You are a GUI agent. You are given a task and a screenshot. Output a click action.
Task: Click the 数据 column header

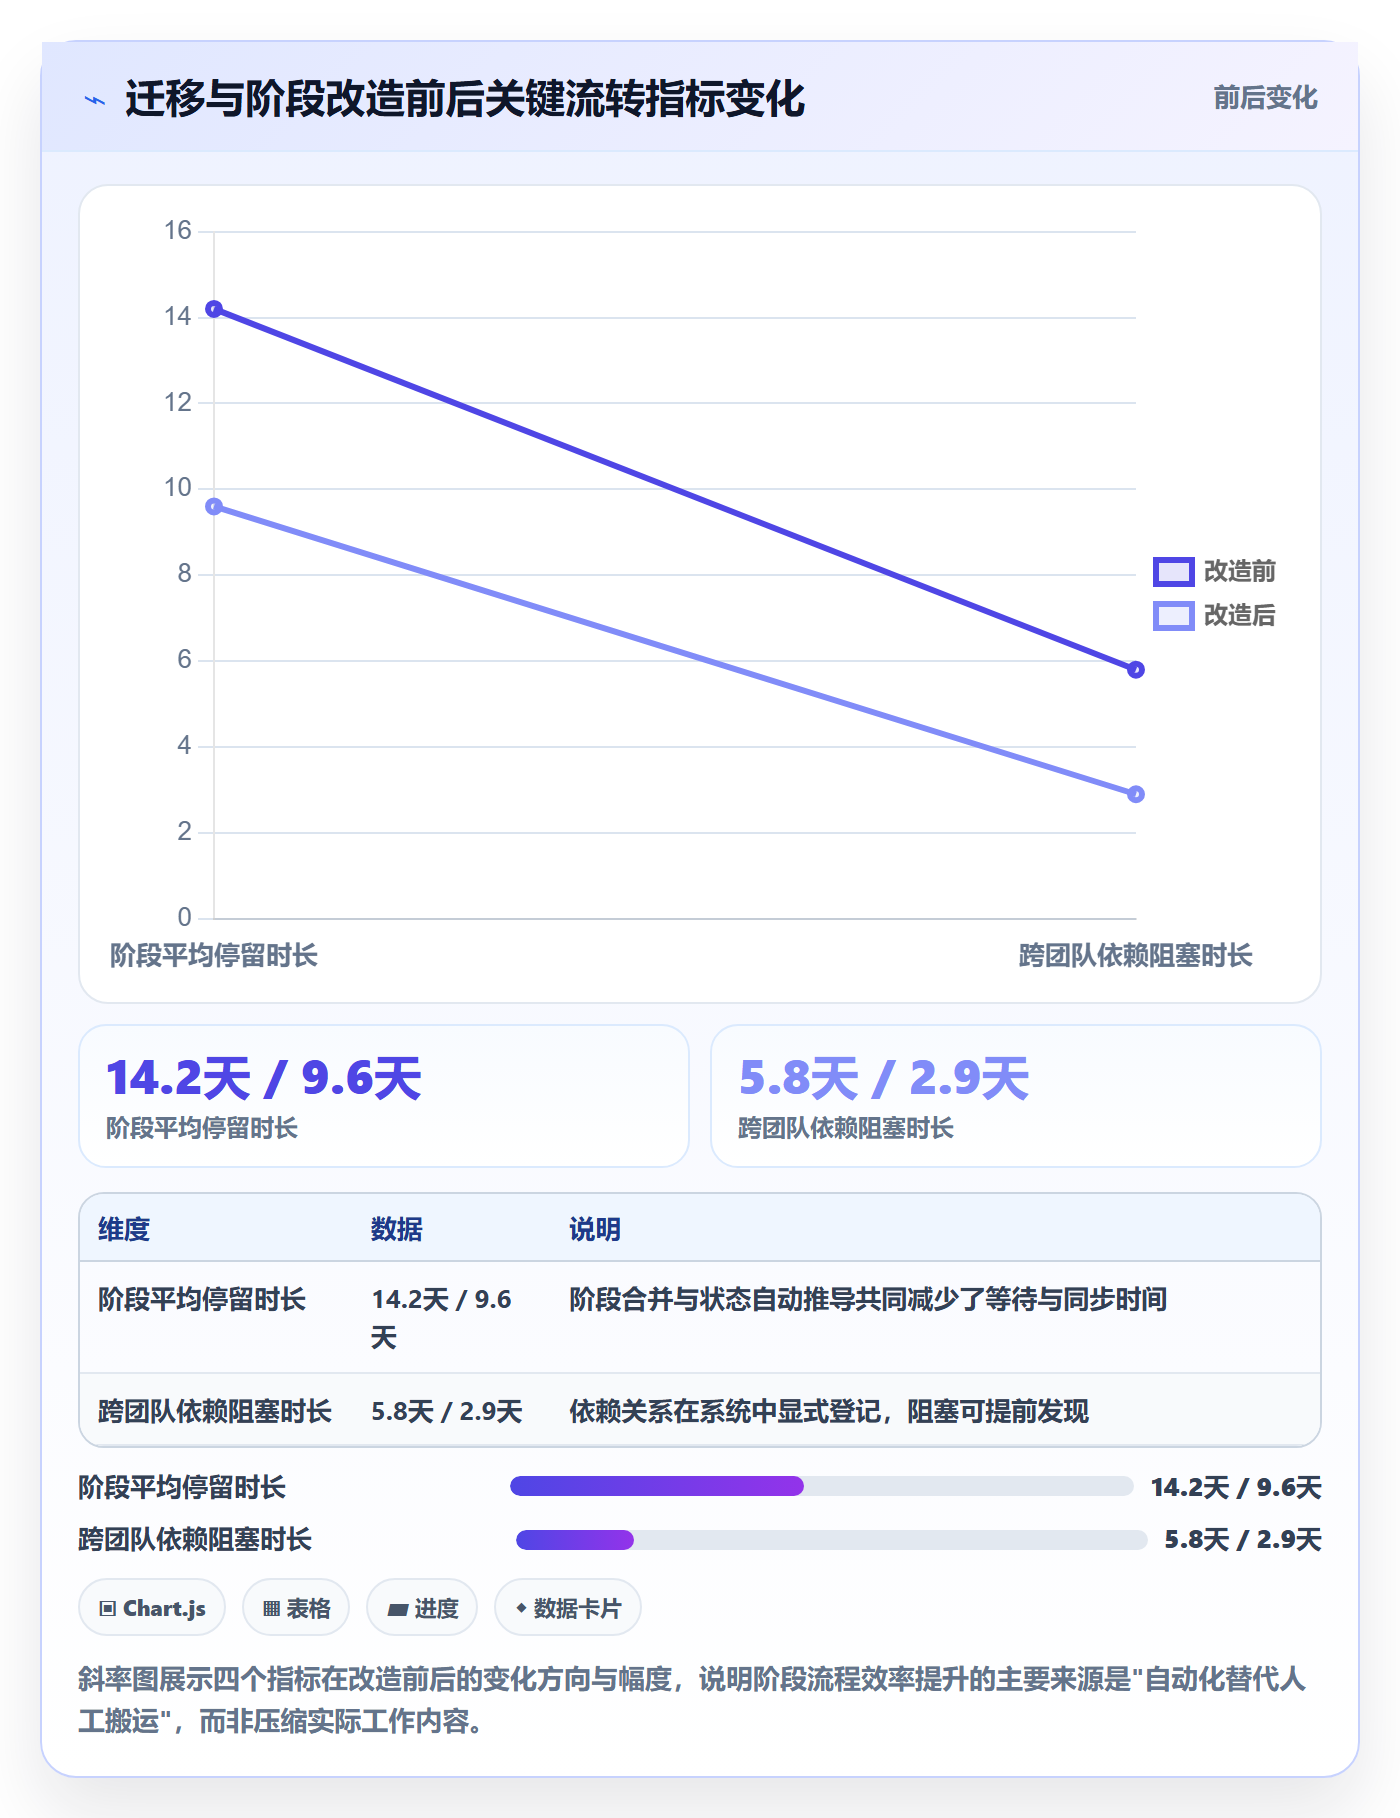[x=397, y=1229]
